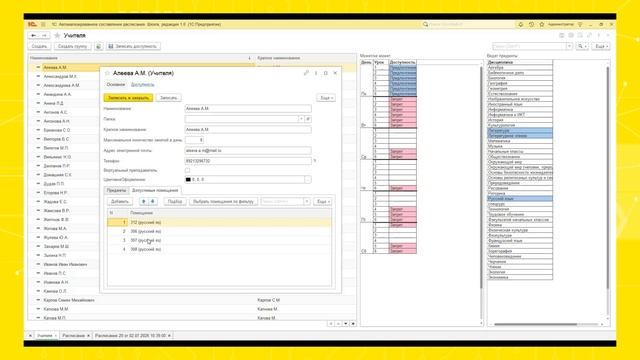Click the link icon in Учителя form header
The image size is (640, 360).
tap(589, 36)
